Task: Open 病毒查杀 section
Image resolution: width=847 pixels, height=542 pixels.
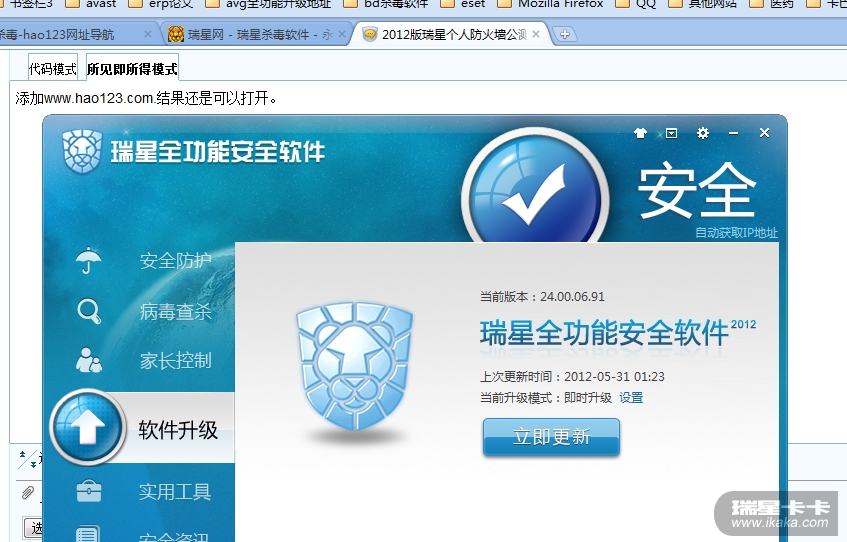Action: click(x=176, y=311)
